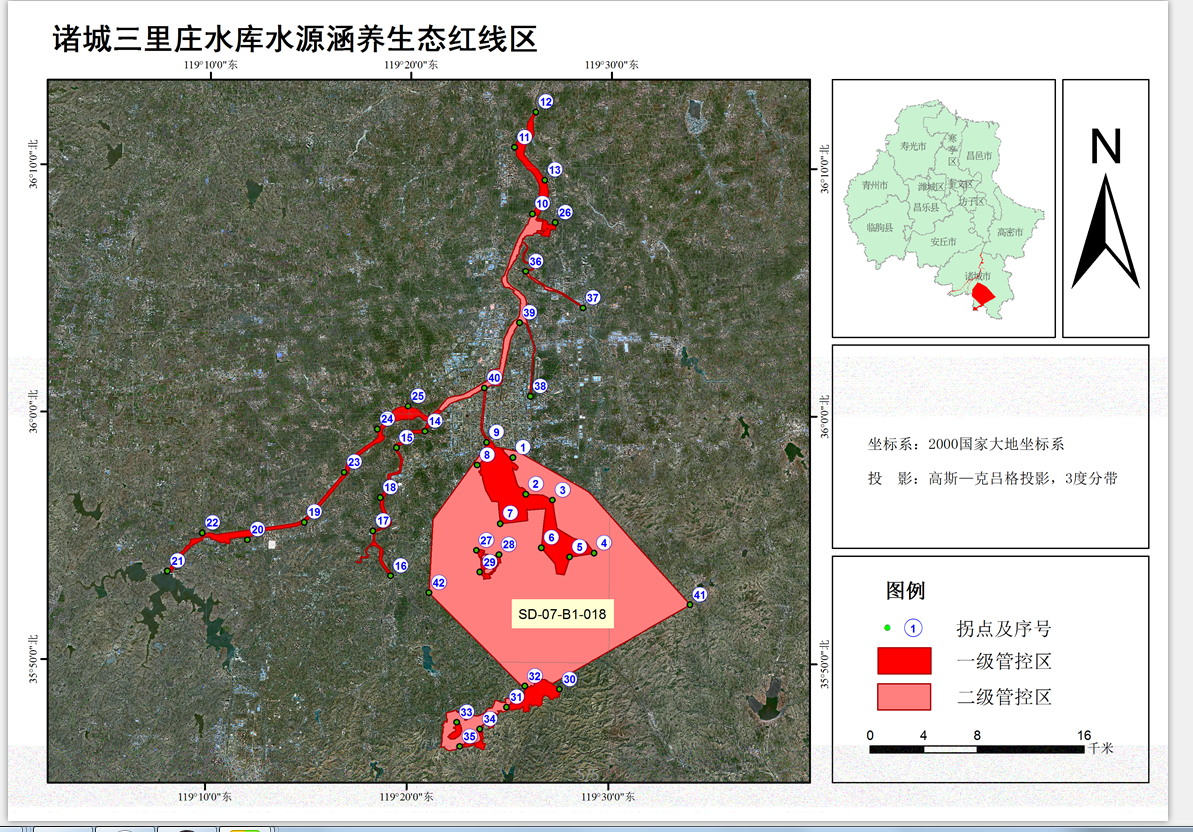1193x832 pixels.
Task: Click the numbered circle symbol in legend
Action: coord(913,628)
